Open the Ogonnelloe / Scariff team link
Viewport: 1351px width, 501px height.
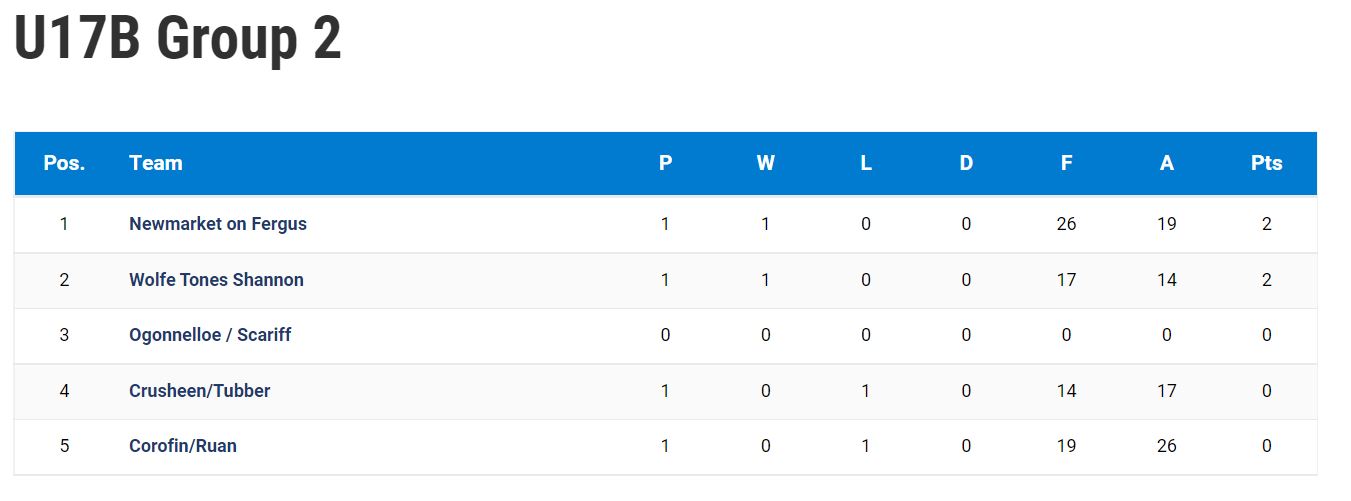pyautogui.click(x=210, y=335)
